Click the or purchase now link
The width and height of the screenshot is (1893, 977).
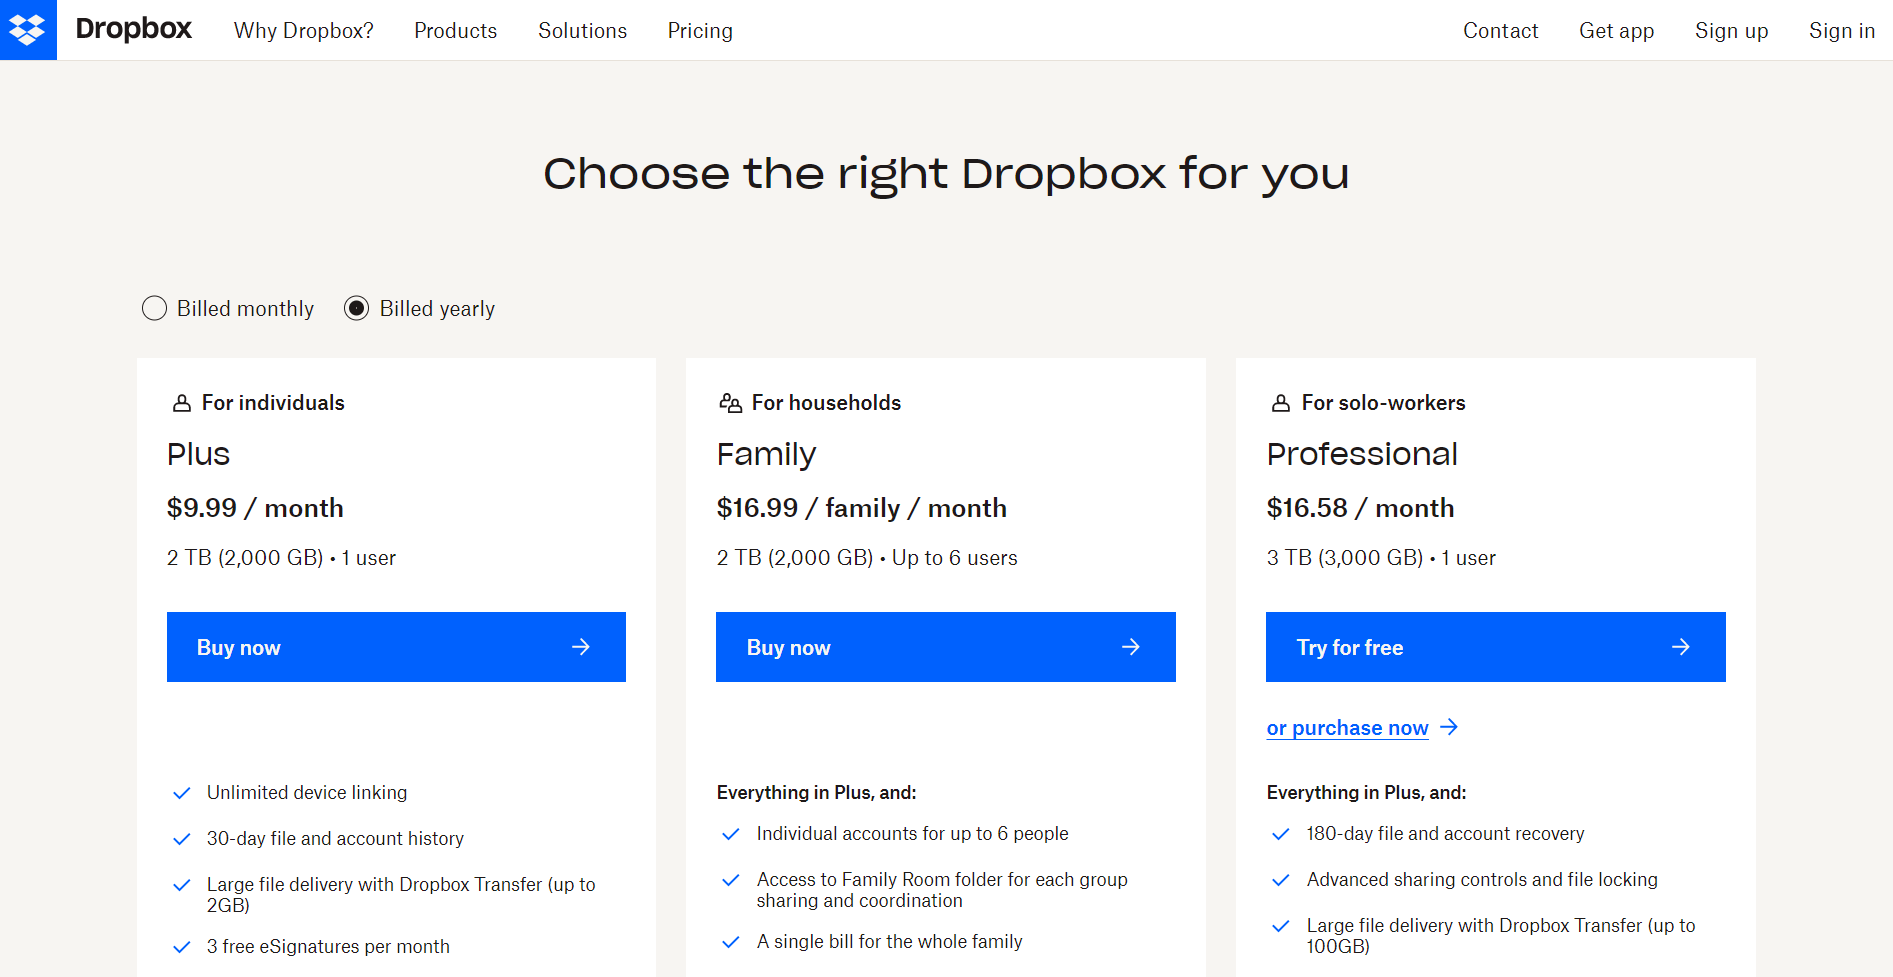click(1347, 728)
